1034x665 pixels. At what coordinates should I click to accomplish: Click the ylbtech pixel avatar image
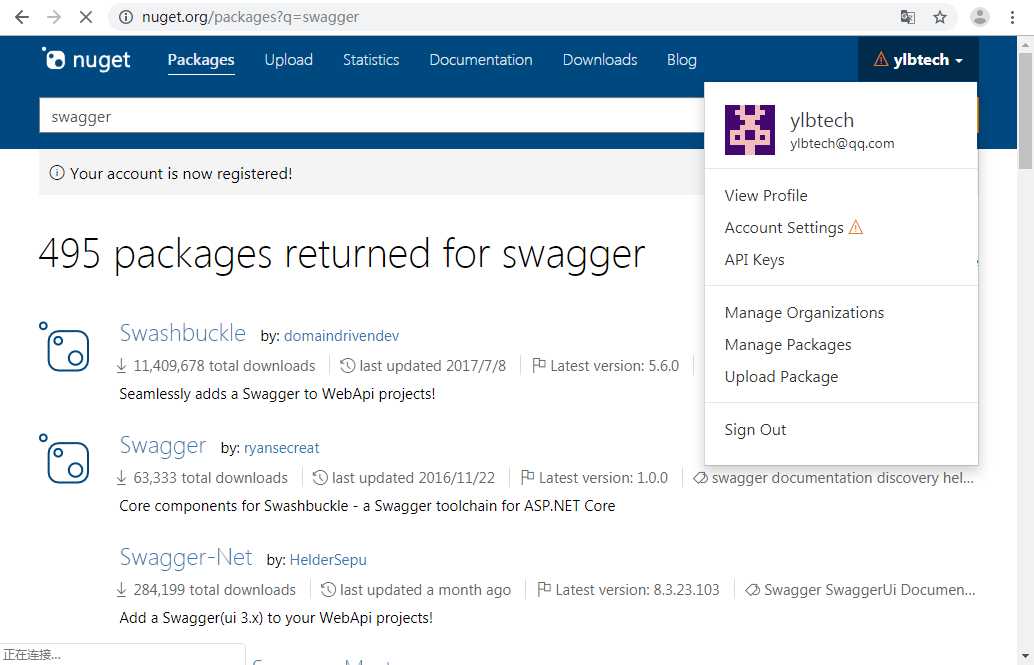(x=750, y=130)
